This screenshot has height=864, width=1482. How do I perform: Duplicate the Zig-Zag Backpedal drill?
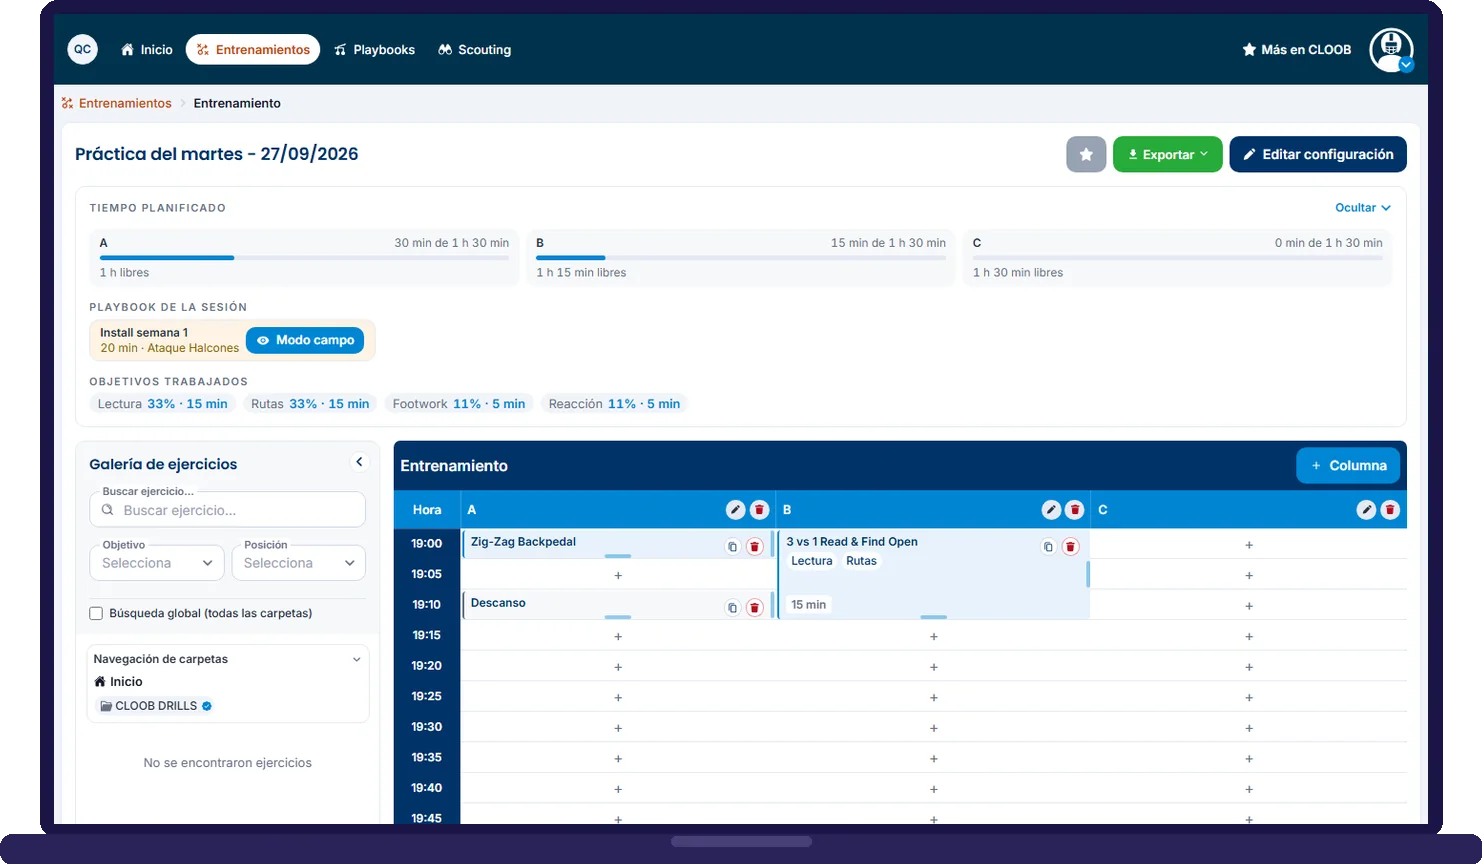pyautogui.click(x=732, y=547)
